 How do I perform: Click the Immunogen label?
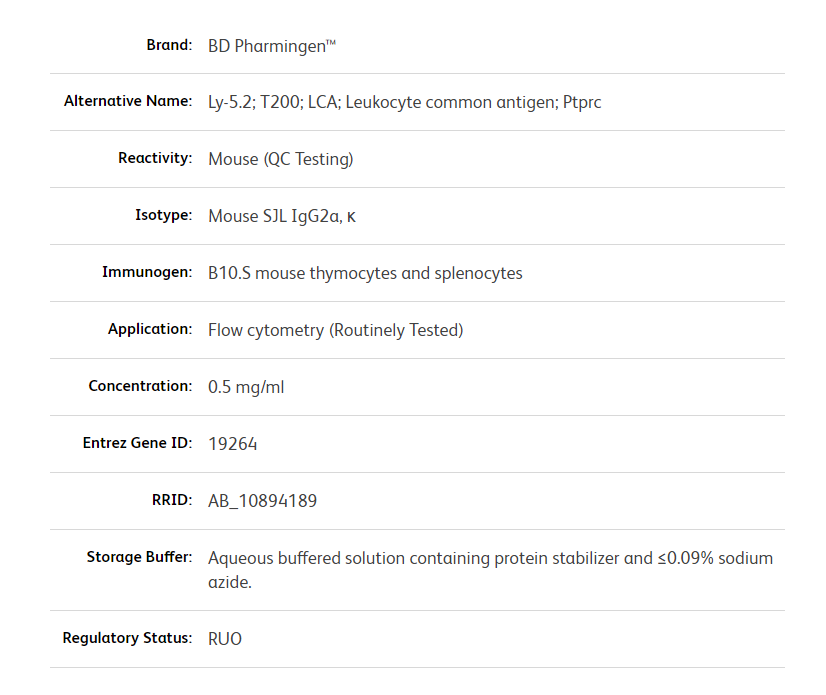click(x=147, y=272)
